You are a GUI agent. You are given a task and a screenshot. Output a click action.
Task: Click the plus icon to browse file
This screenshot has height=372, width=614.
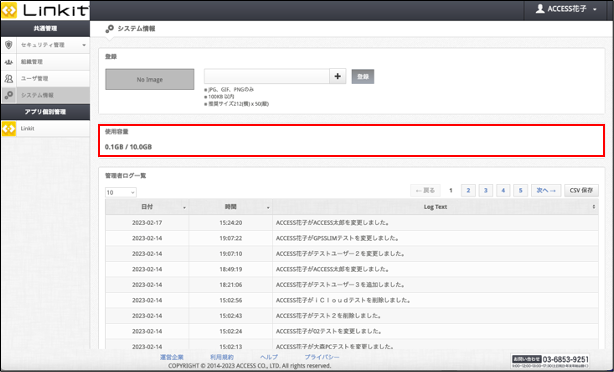tap(338, 76)
